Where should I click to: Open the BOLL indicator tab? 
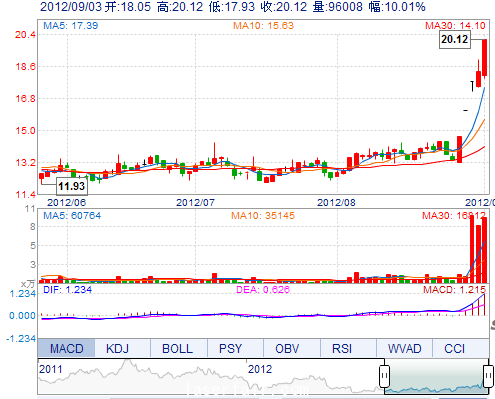point(177,348)
